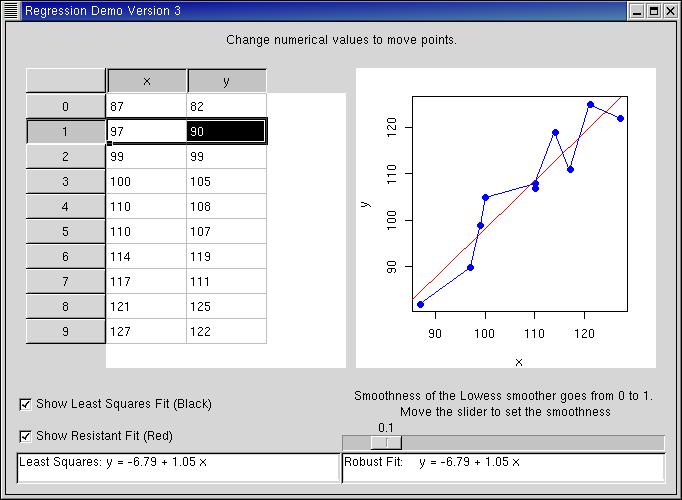
Task: Click the x cell containing 114
Action: coord(146,257)
